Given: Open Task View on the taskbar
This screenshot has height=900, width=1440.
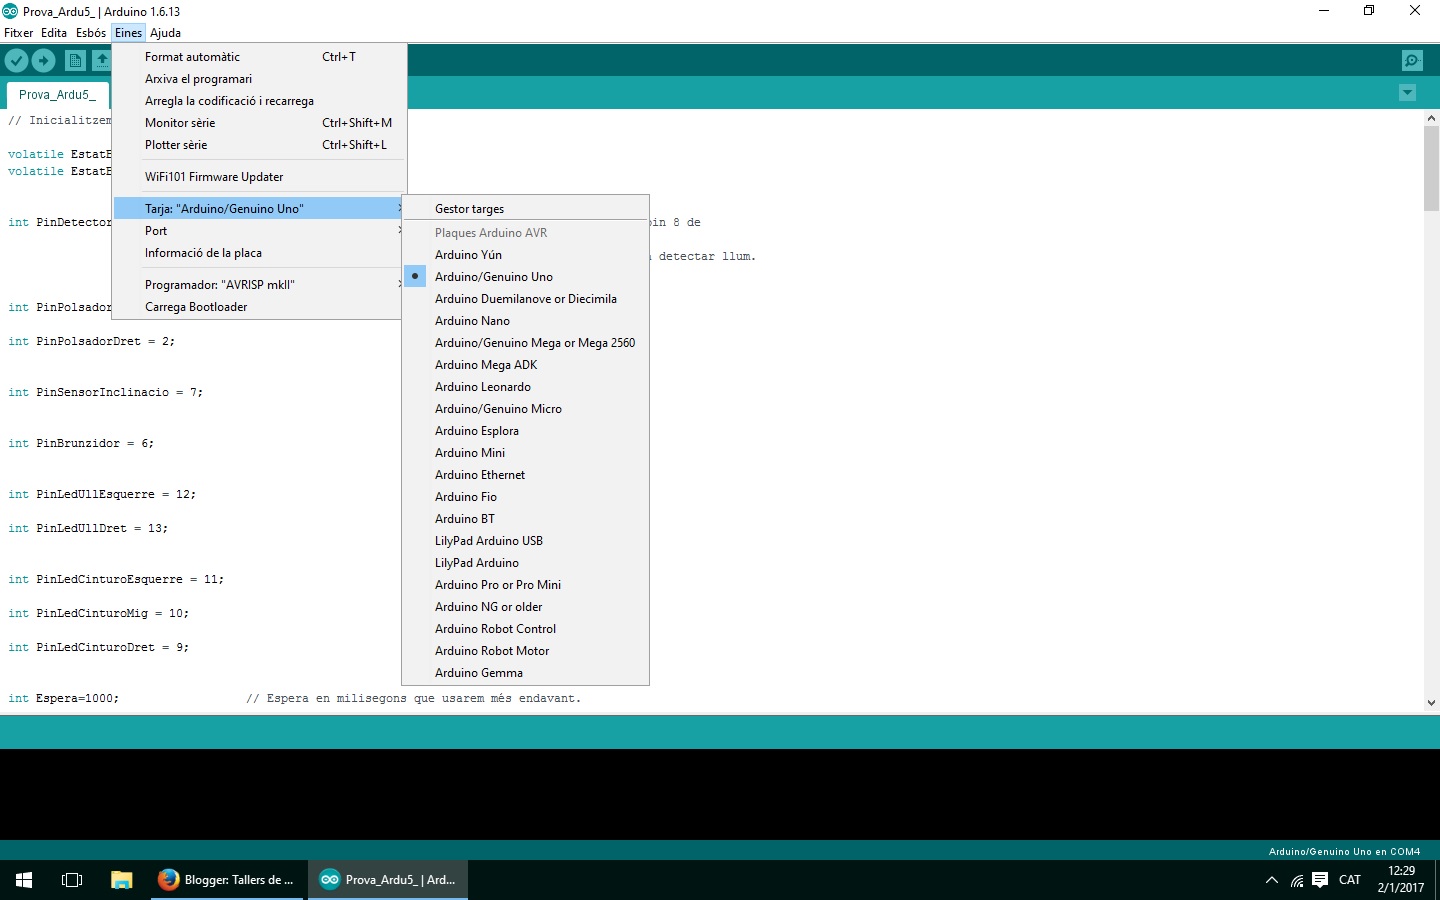Looking at the screenshot, I should tap(72, 880).
